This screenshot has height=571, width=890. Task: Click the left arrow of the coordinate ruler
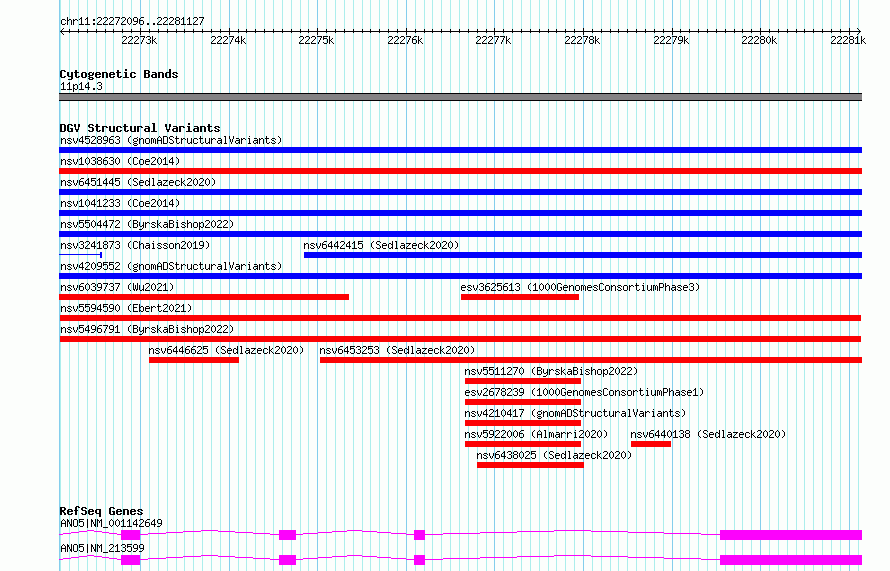click(62, 31)
